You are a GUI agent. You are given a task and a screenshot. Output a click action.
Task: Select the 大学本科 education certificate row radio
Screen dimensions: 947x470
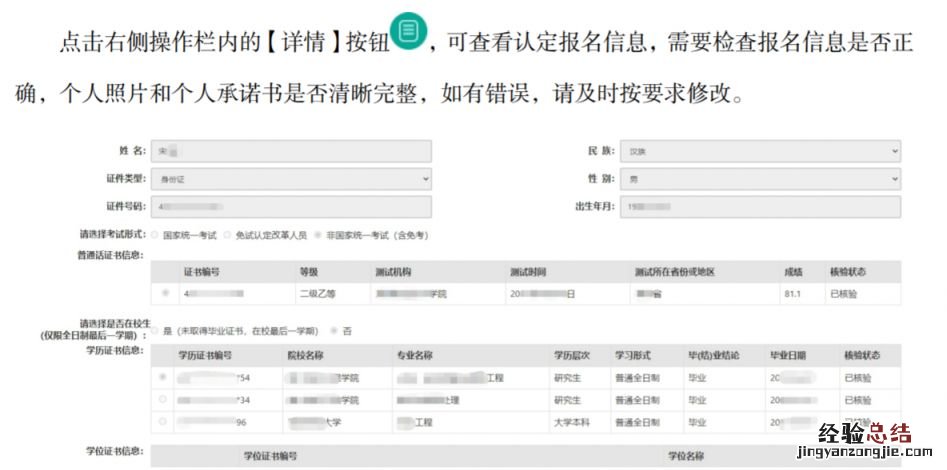[163, 422]
